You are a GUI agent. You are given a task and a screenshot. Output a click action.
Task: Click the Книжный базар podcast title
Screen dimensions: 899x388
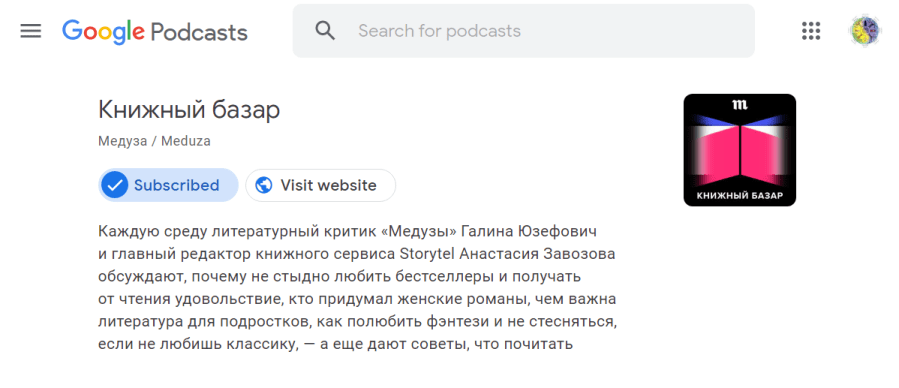point(189,109)
